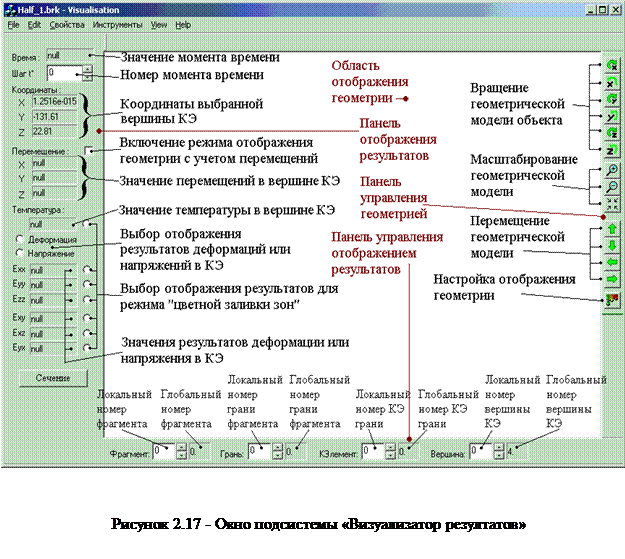Select the Exy radio button
The image size is (625, 559).
click(86, 318)
